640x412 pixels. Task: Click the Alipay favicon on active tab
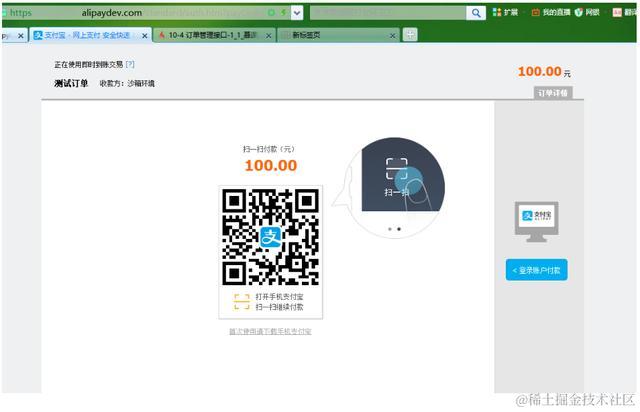click(38, 36)
